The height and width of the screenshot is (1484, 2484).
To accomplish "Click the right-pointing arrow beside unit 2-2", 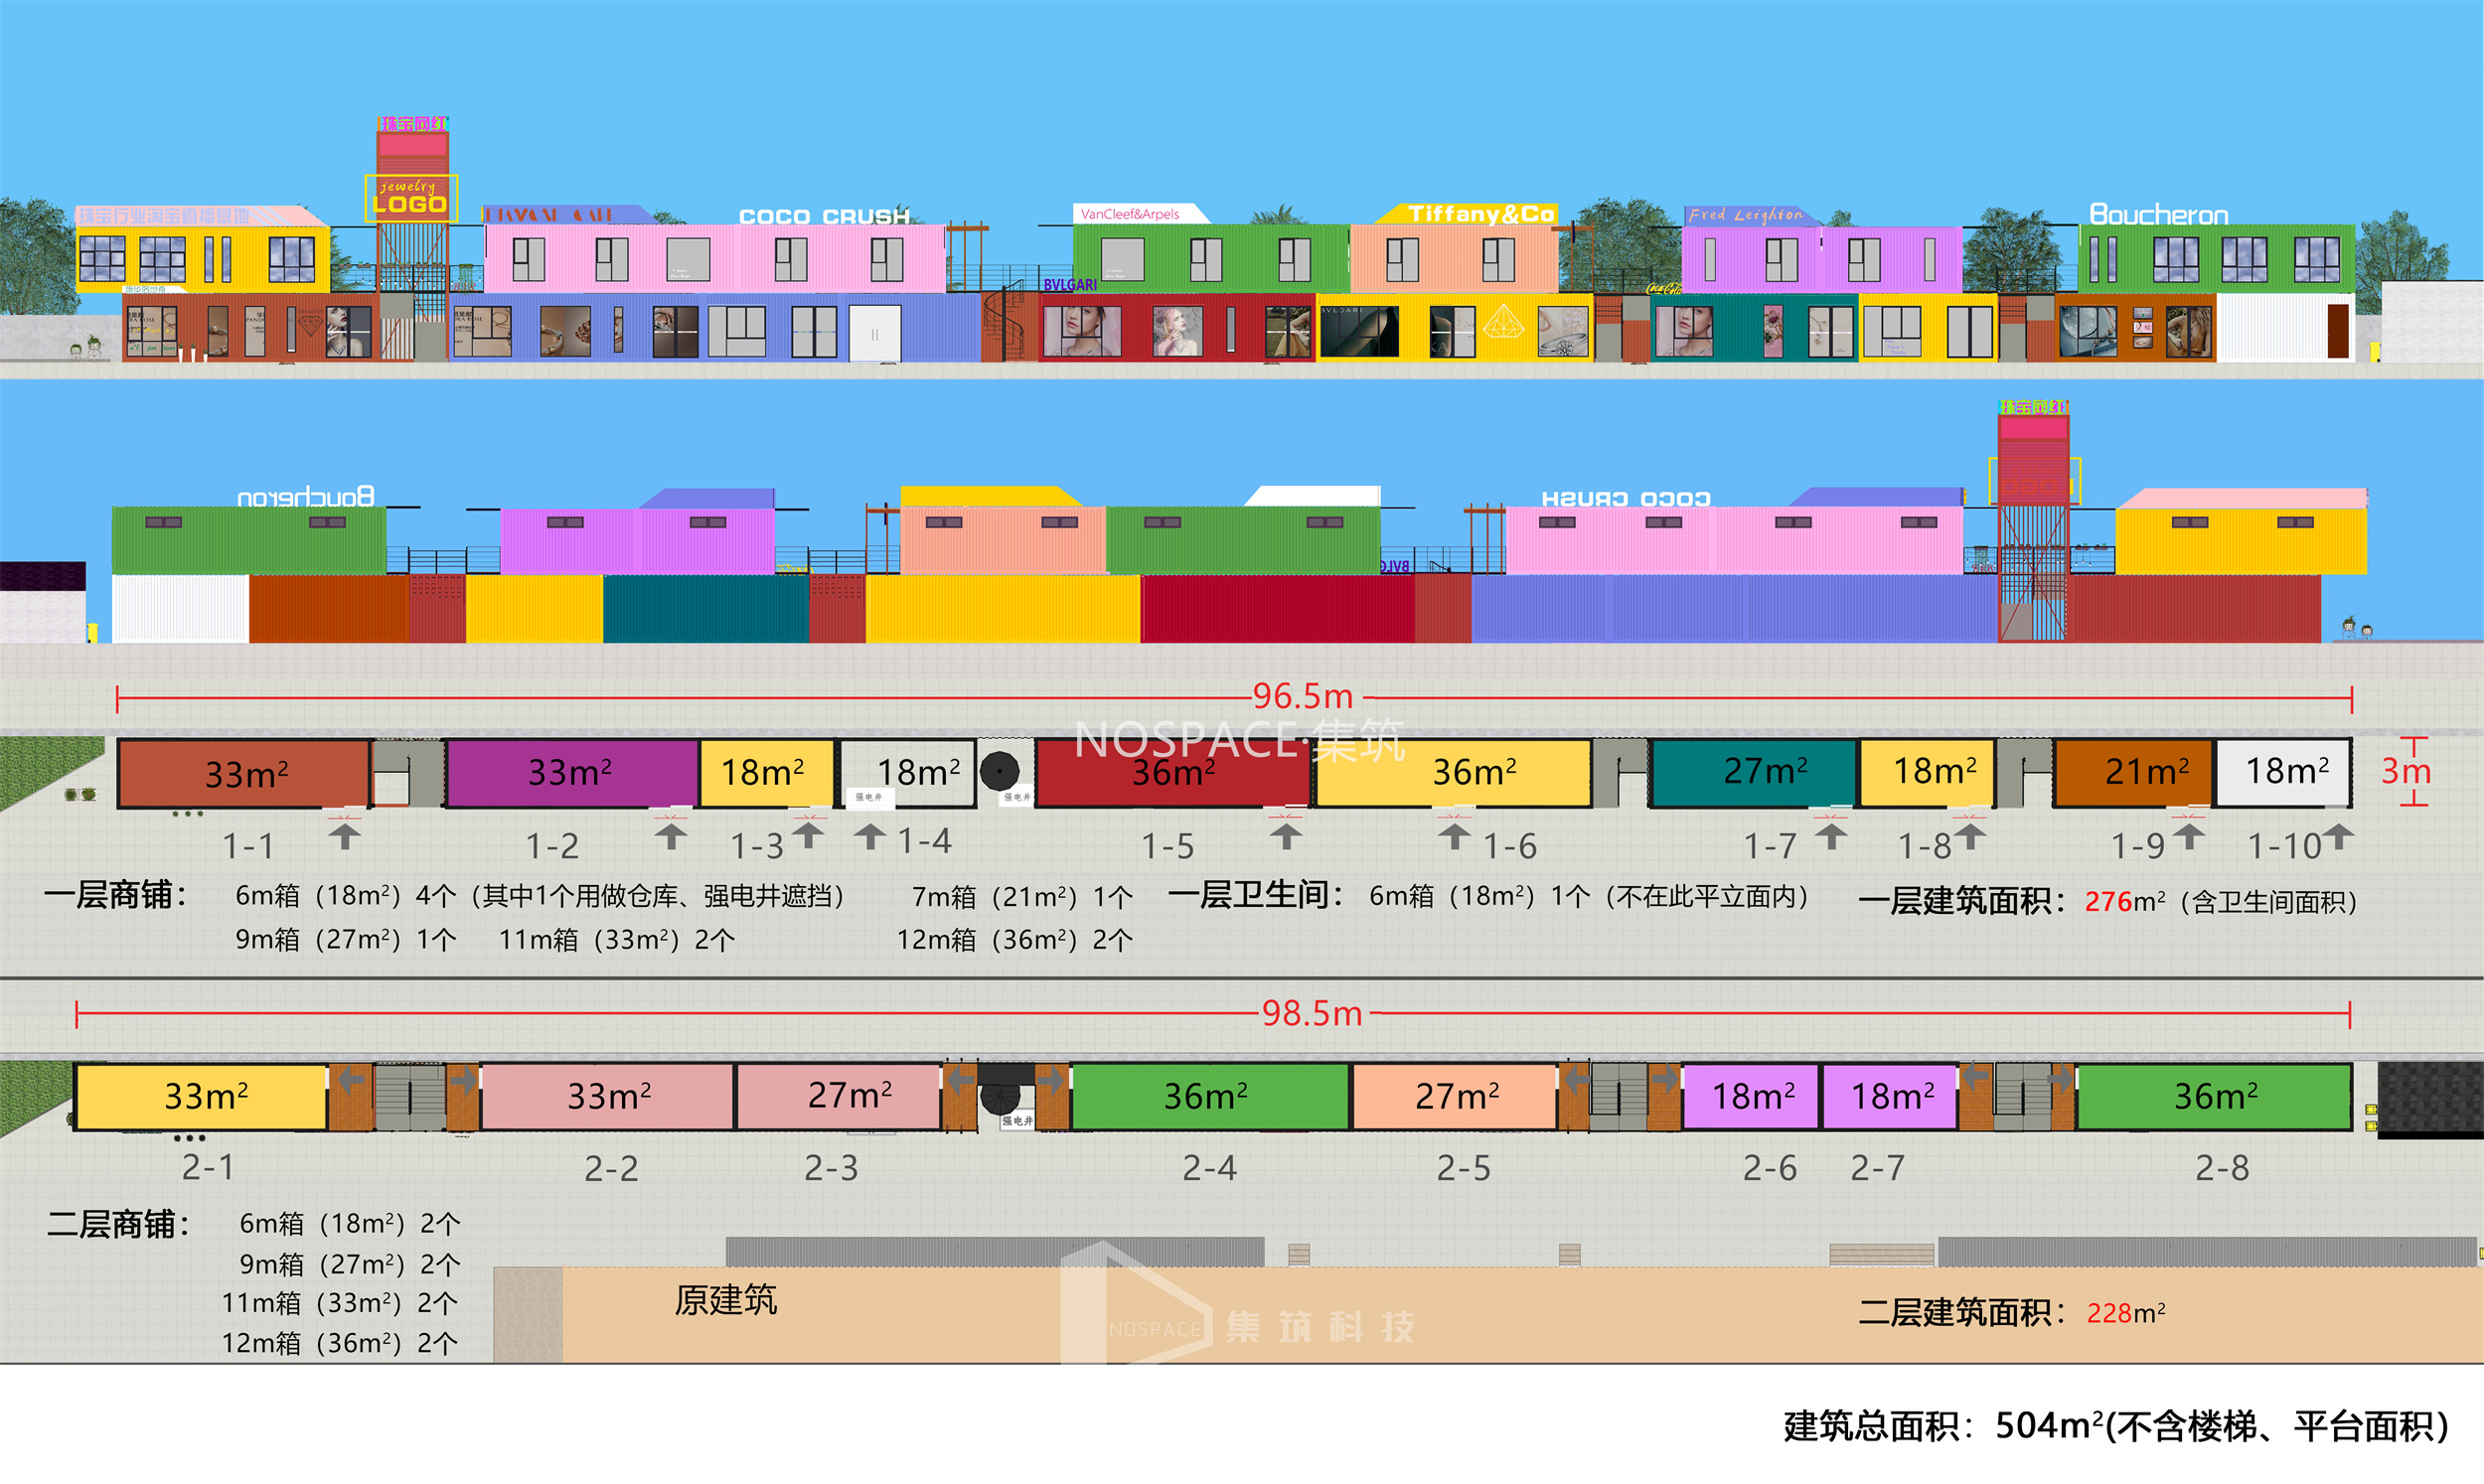I will 464,1080.
